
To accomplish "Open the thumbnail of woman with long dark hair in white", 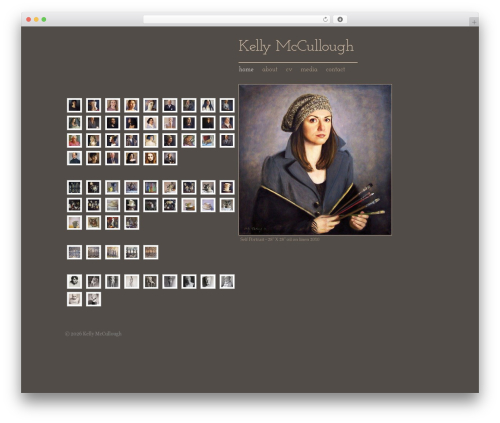I will 208,105.
